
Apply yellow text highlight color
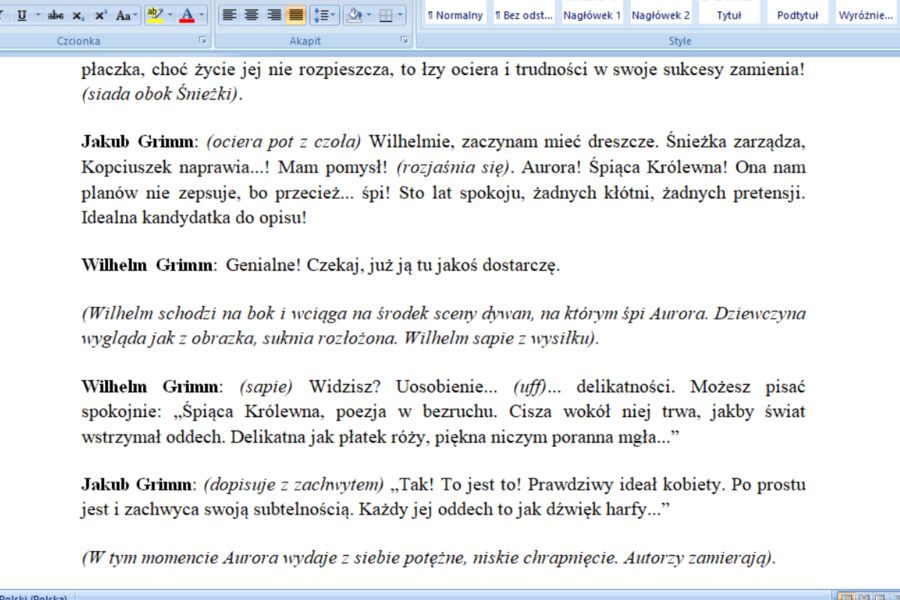[154, 15]
